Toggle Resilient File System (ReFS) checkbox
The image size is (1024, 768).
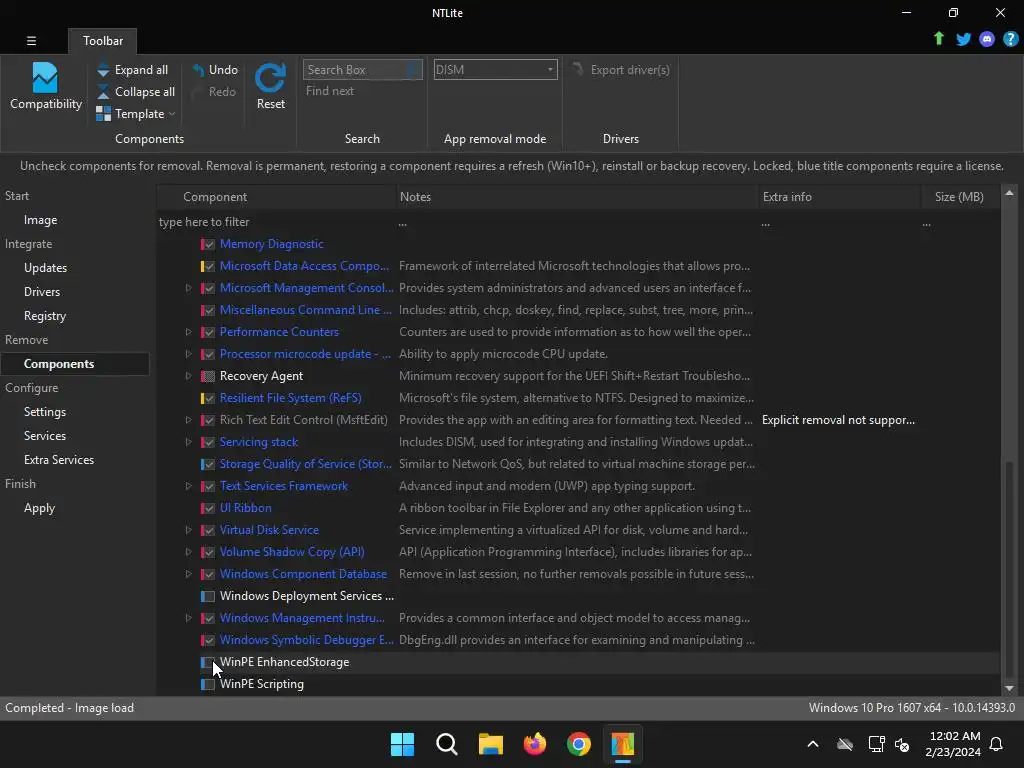tap(208, 398)
